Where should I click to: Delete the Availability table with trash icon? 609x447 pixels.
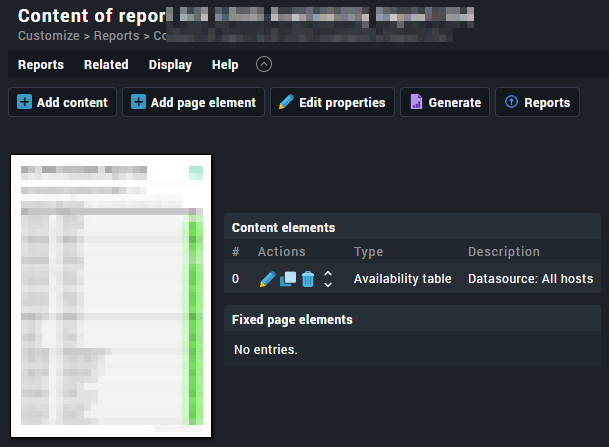click(x=308, y=279)
